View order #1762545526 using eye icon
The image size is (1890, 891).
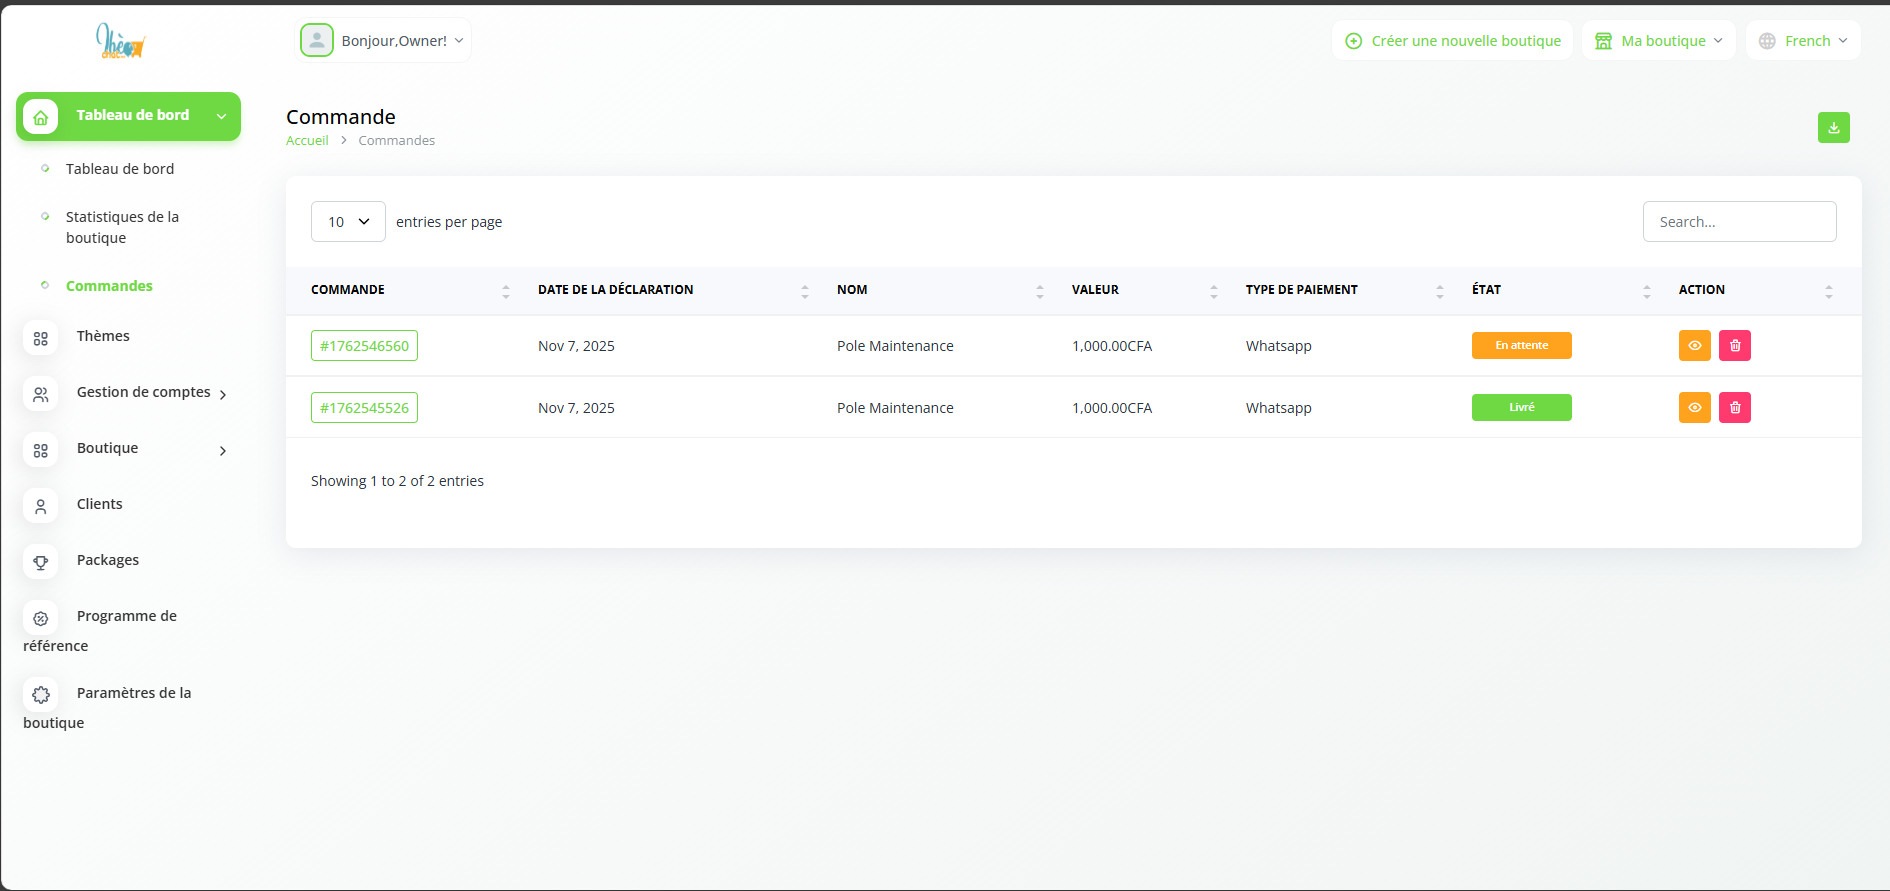[x=1694, y=408]
